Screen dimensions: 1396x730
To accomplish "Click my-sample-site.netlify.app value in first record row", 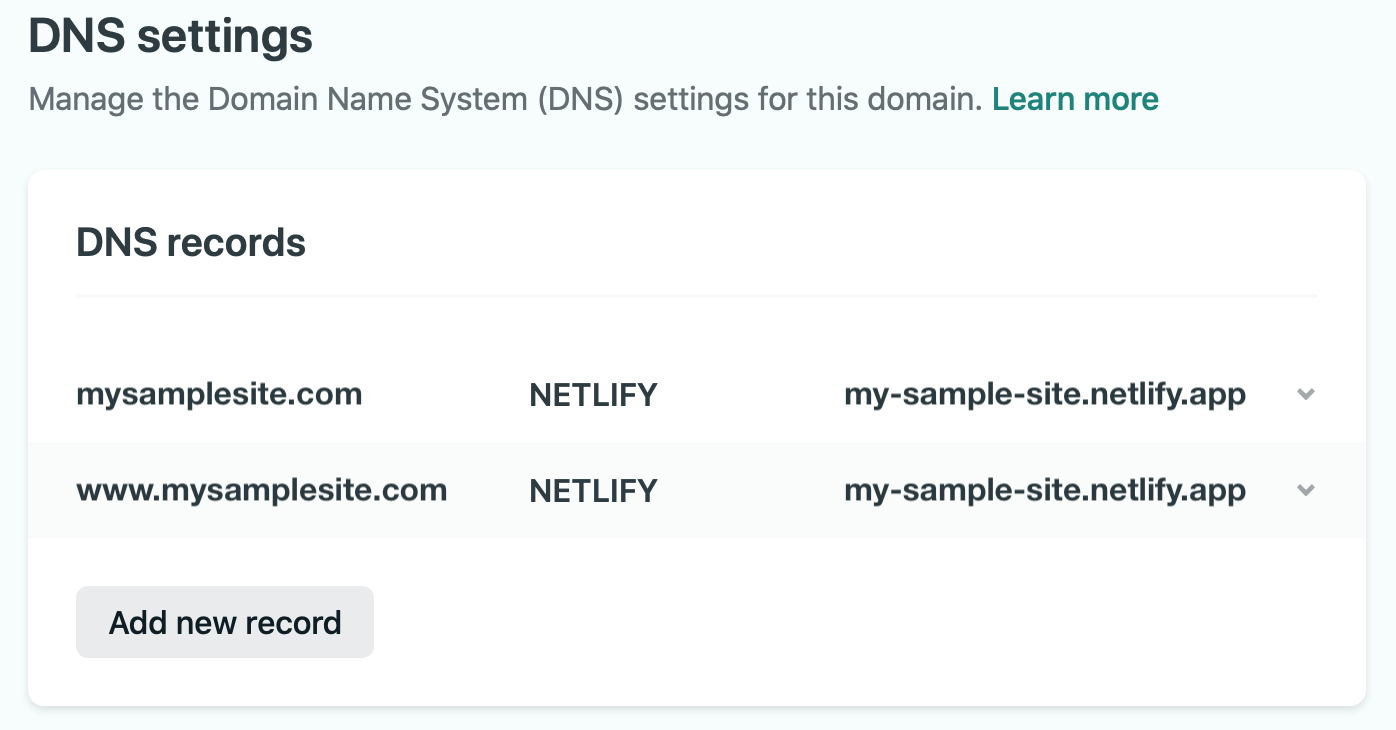I will pyautogui.click(x=1045, y=395).
